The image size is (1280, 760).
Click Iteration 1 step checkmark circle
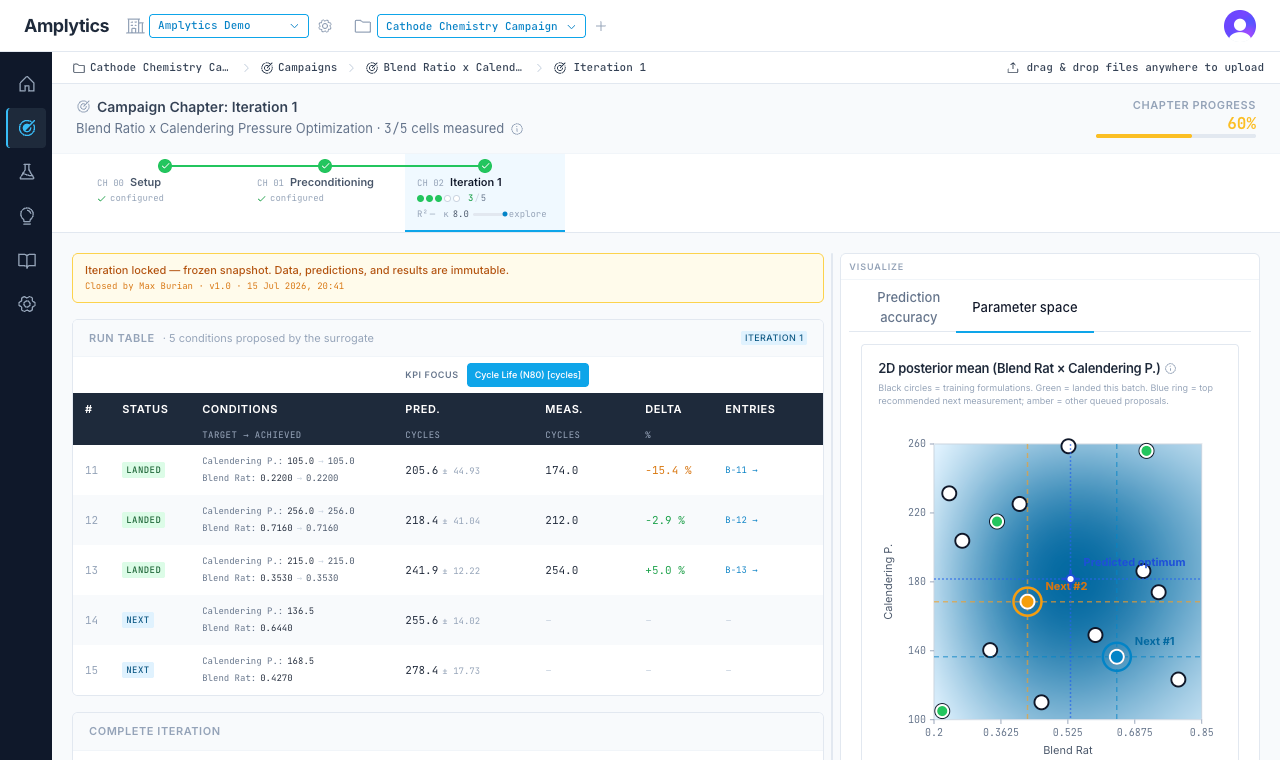485,166
